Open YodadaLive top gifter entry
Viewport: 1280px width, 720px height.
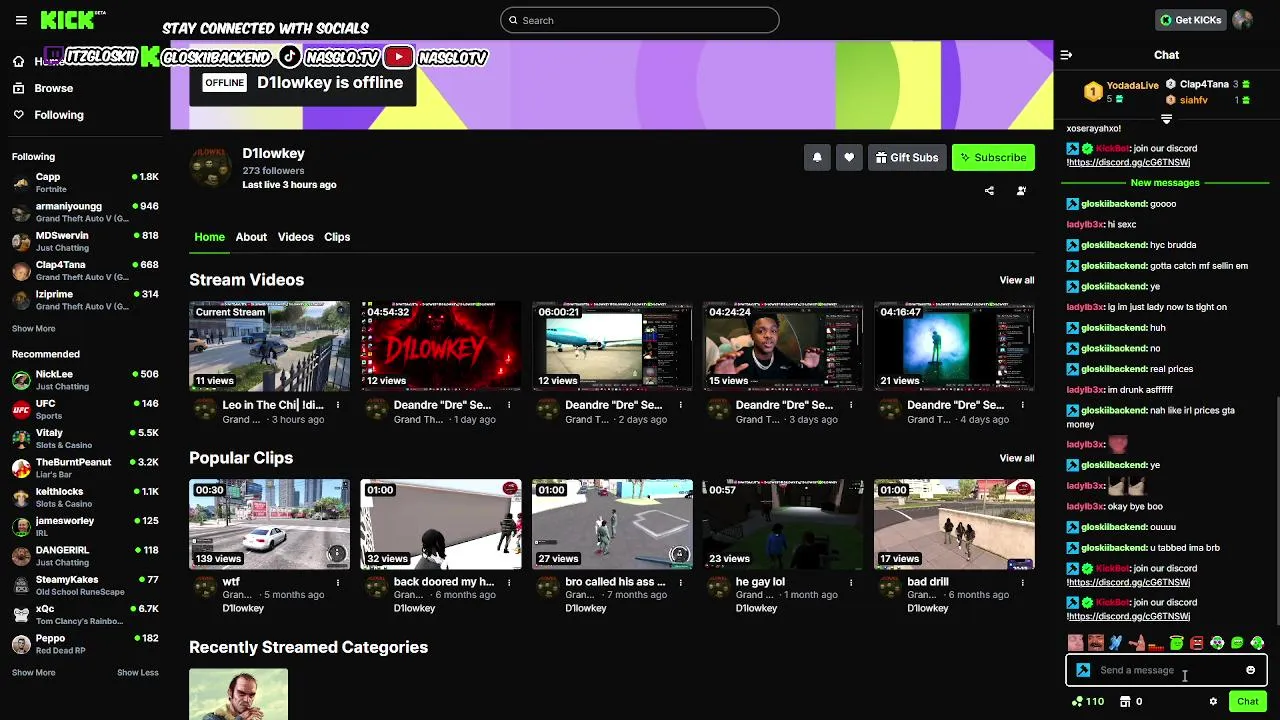(1122, 92)
